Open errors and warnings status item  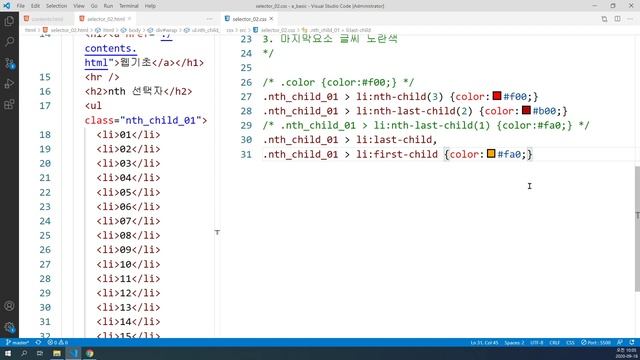[58, 342]
